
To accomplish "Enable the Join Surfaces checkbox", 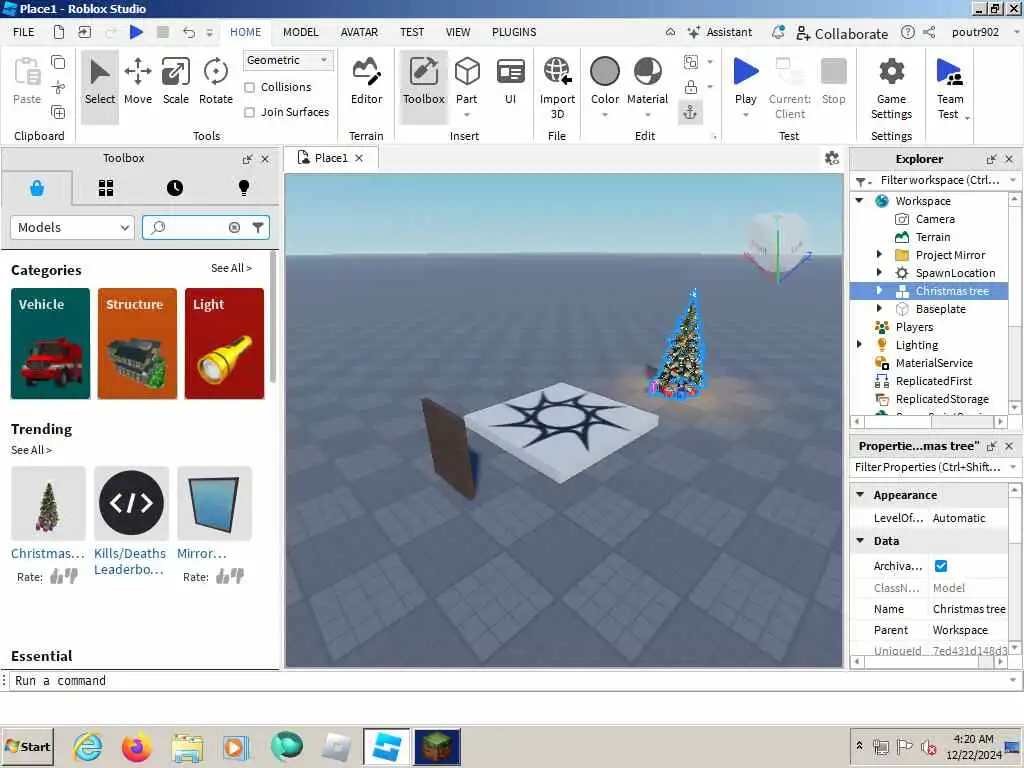I will (249, 112).
